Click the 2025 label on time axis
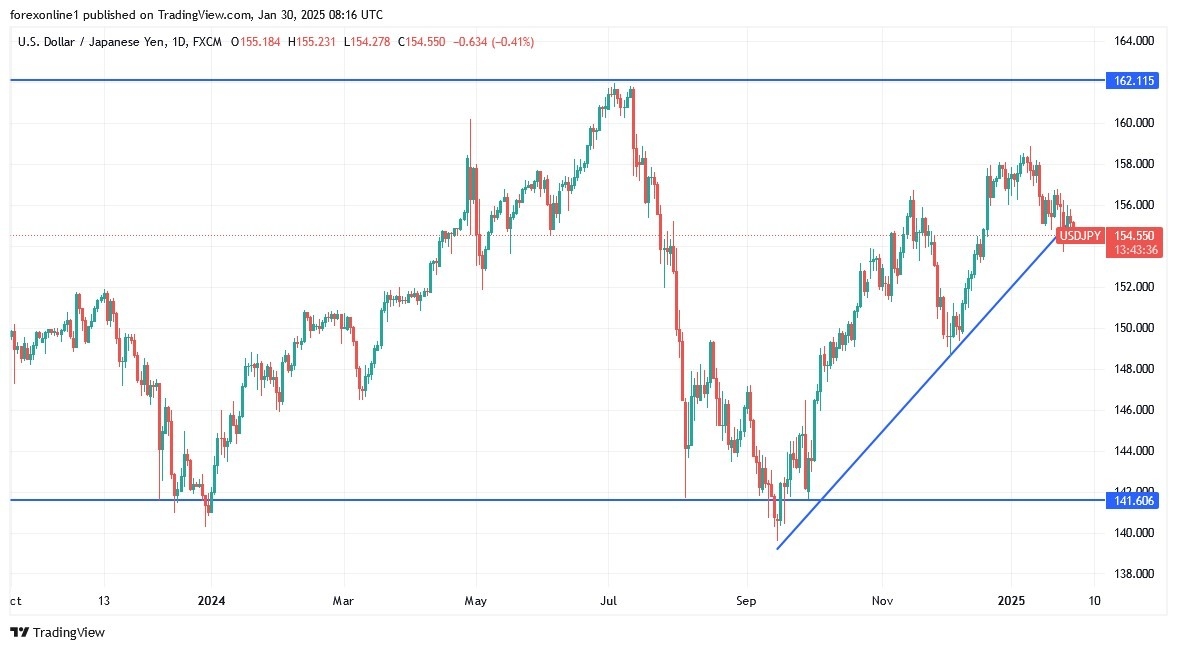Viewport: 1177px width, 650px height. [1011, 601]
